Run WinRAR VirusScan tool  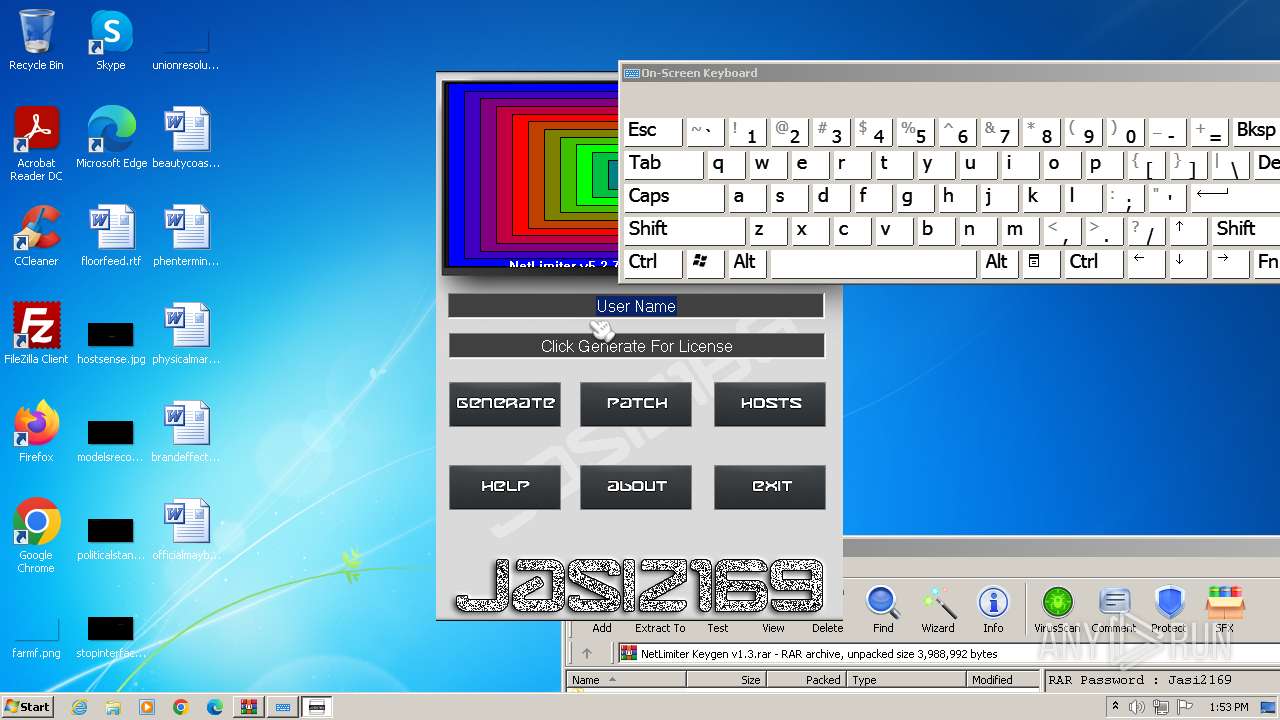[1057, 610]
